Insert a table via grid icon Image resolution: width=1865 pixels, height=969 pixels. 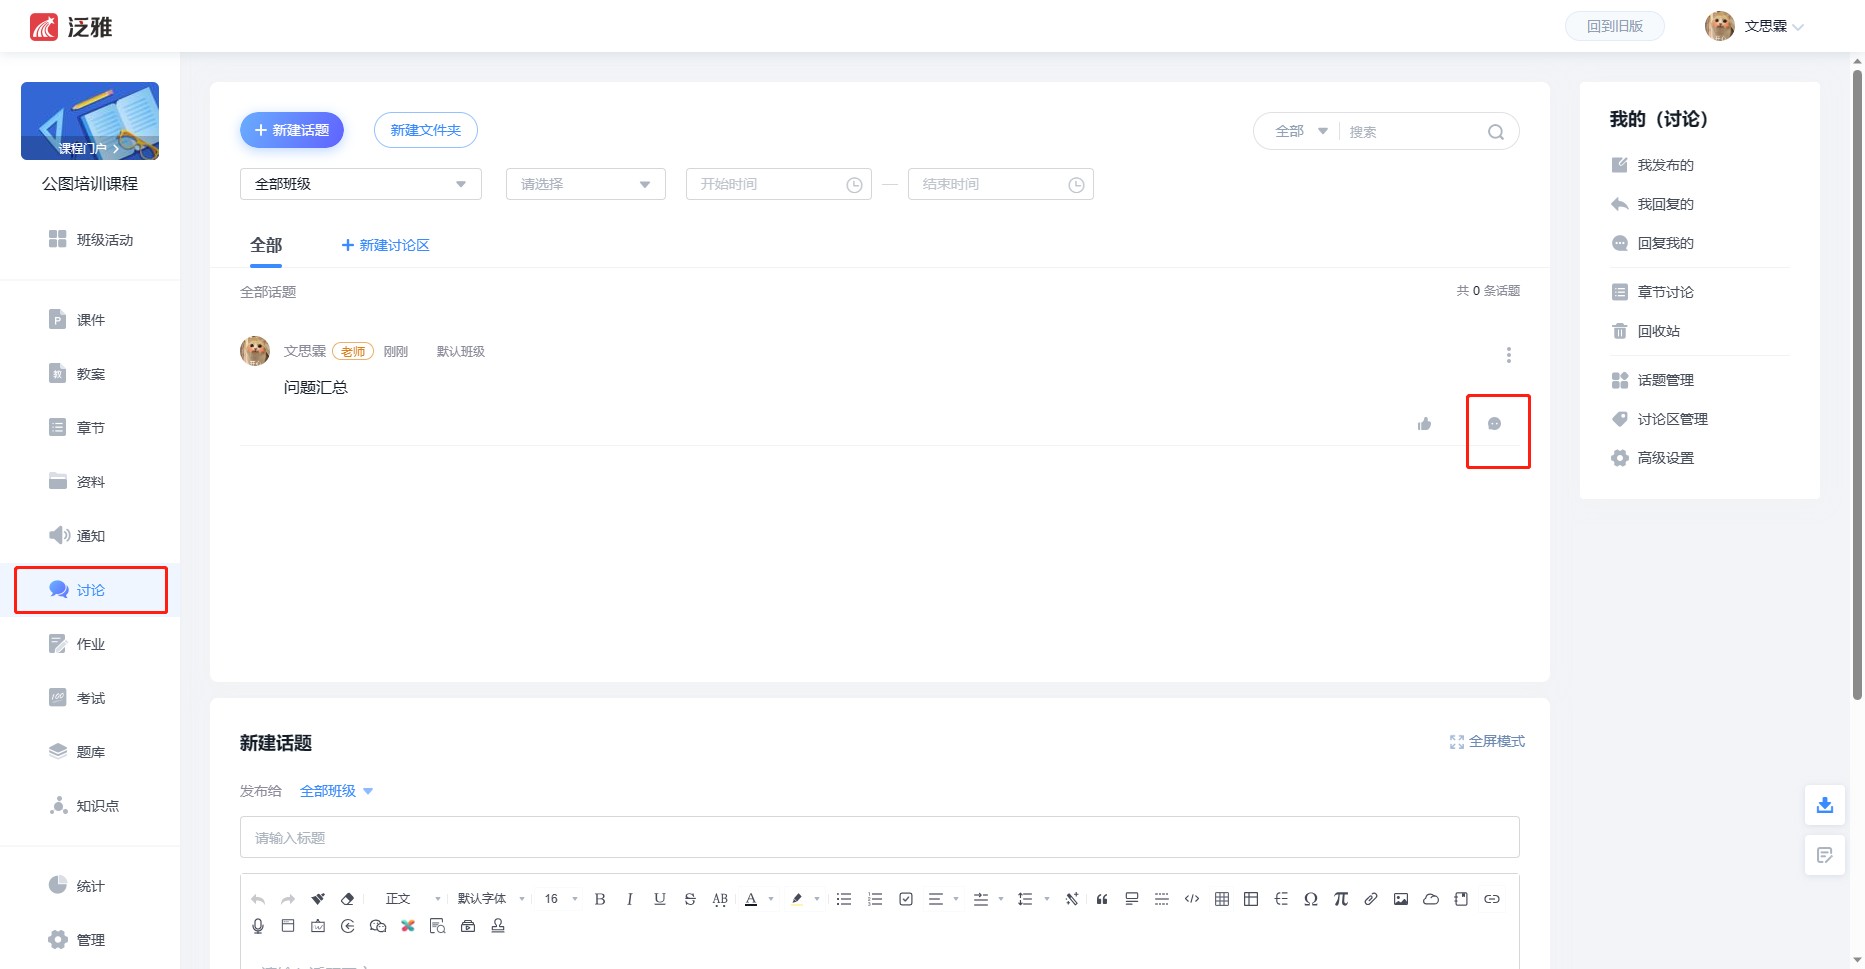coord(1222,899)
